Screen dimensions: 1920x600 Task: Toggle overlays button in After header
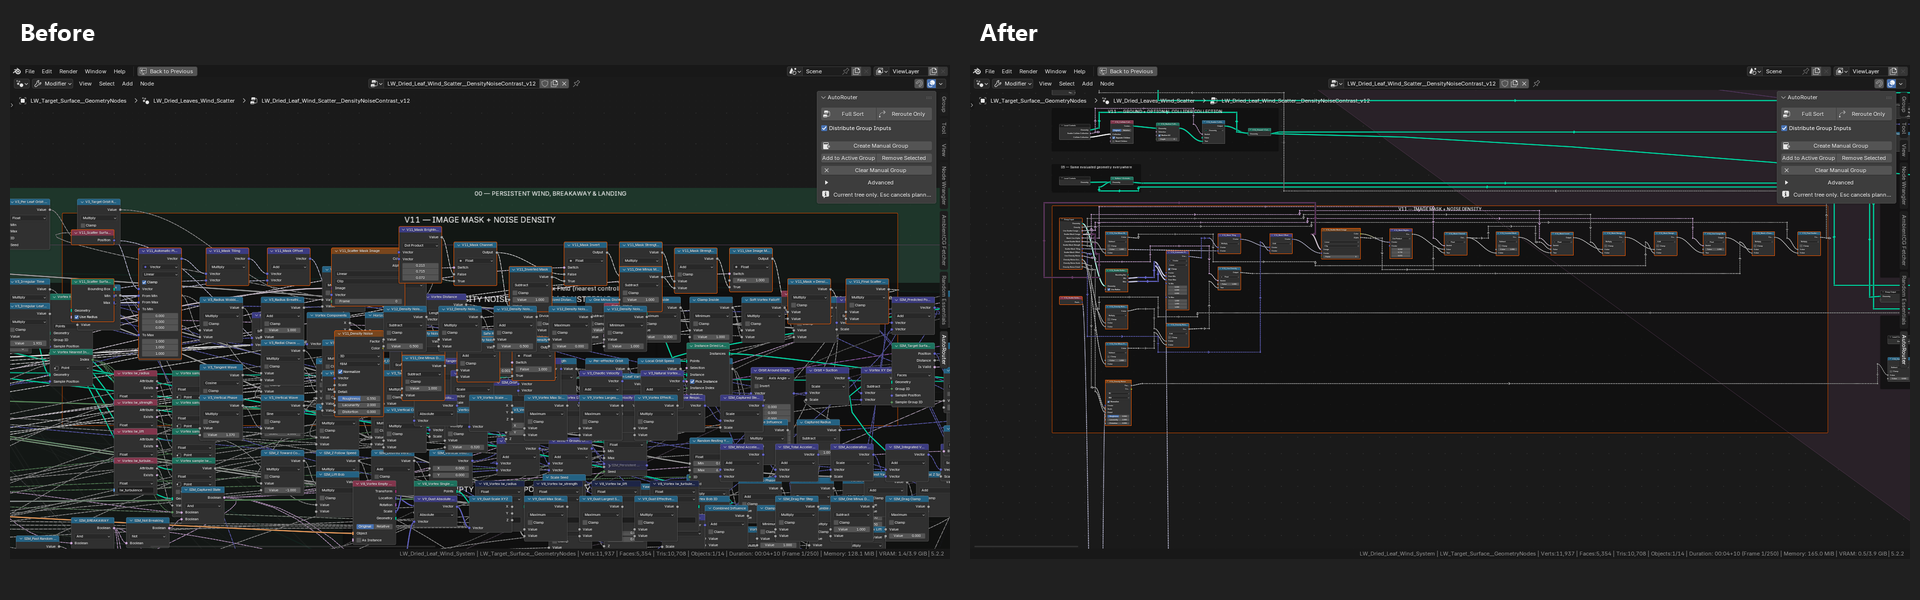[x=1891, y=84]
